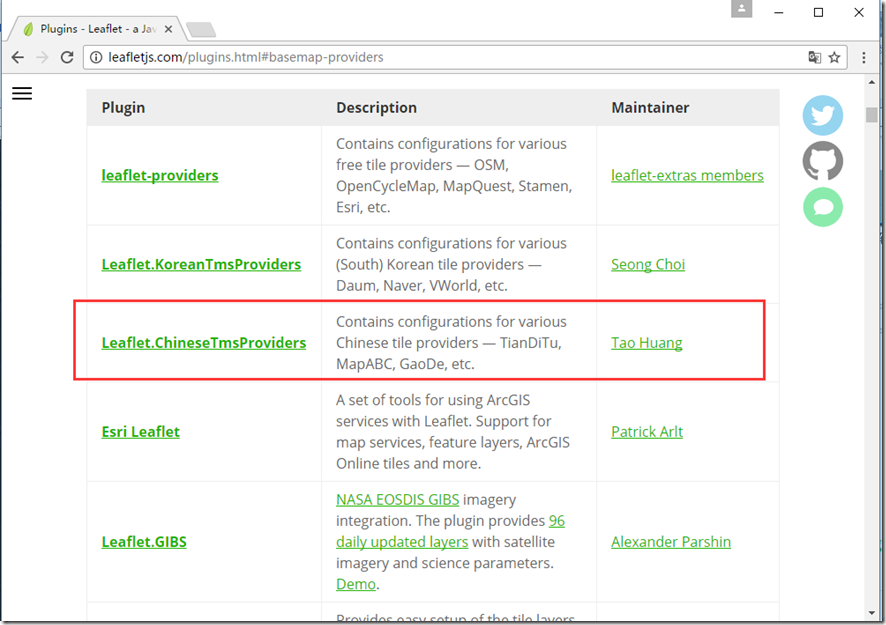Open a new tab with the new-tab button

click(x=201, y=29)
